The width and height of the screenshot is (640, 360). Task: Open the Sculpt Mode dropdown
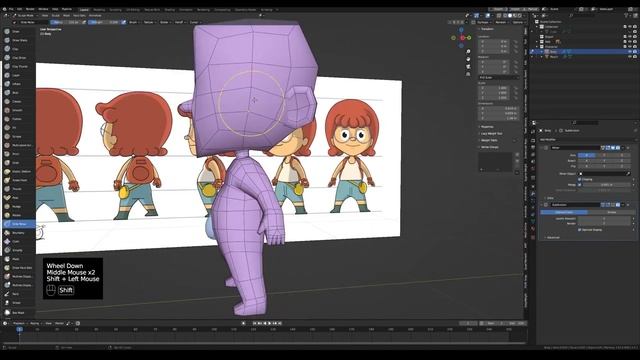(x=25, y=16)
